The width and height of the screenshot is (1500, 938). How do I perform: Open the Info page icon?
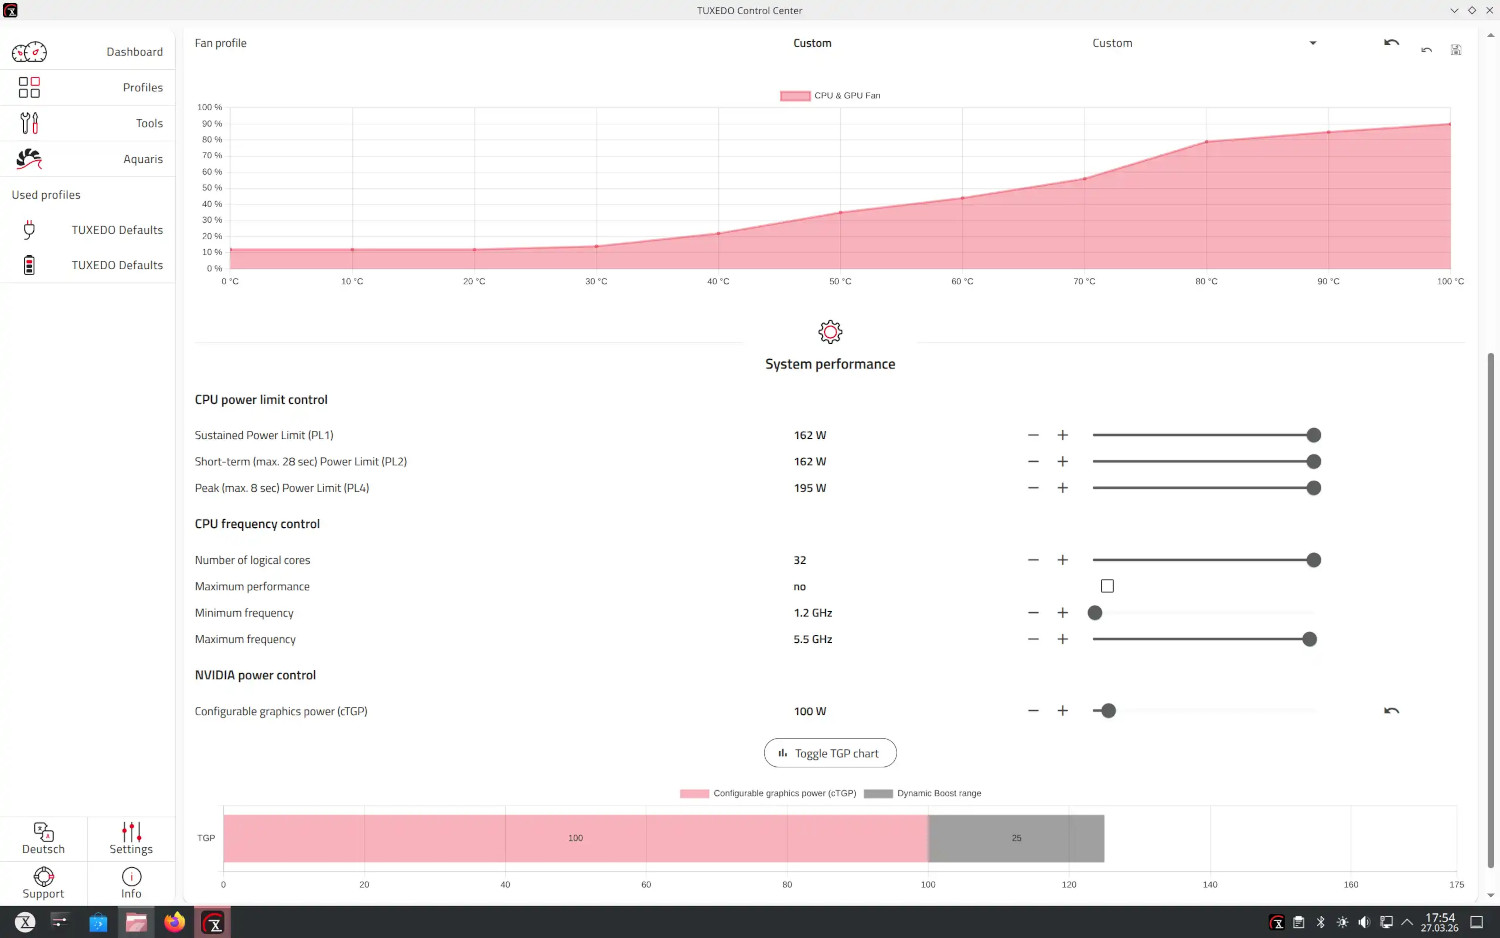(131, 877)
